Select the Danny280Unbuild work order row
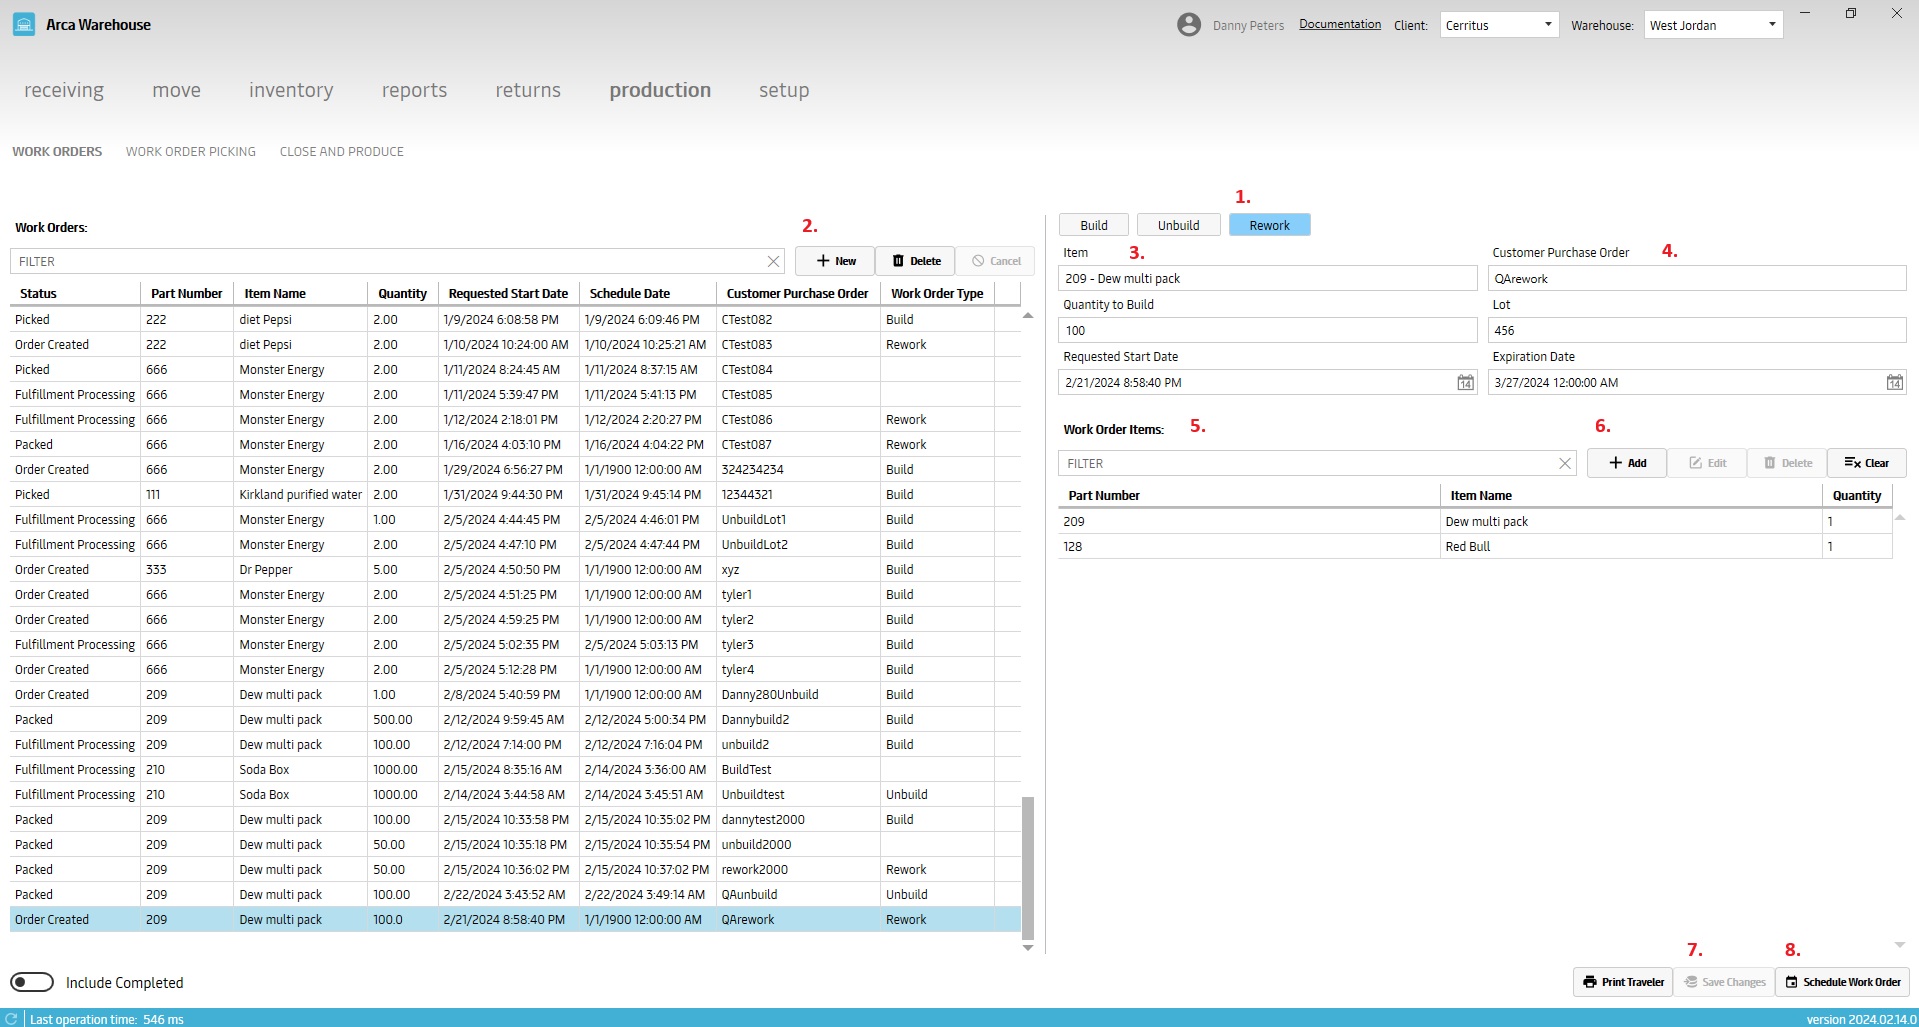This screenshot has width=1919, height=1027. [515, 695]
